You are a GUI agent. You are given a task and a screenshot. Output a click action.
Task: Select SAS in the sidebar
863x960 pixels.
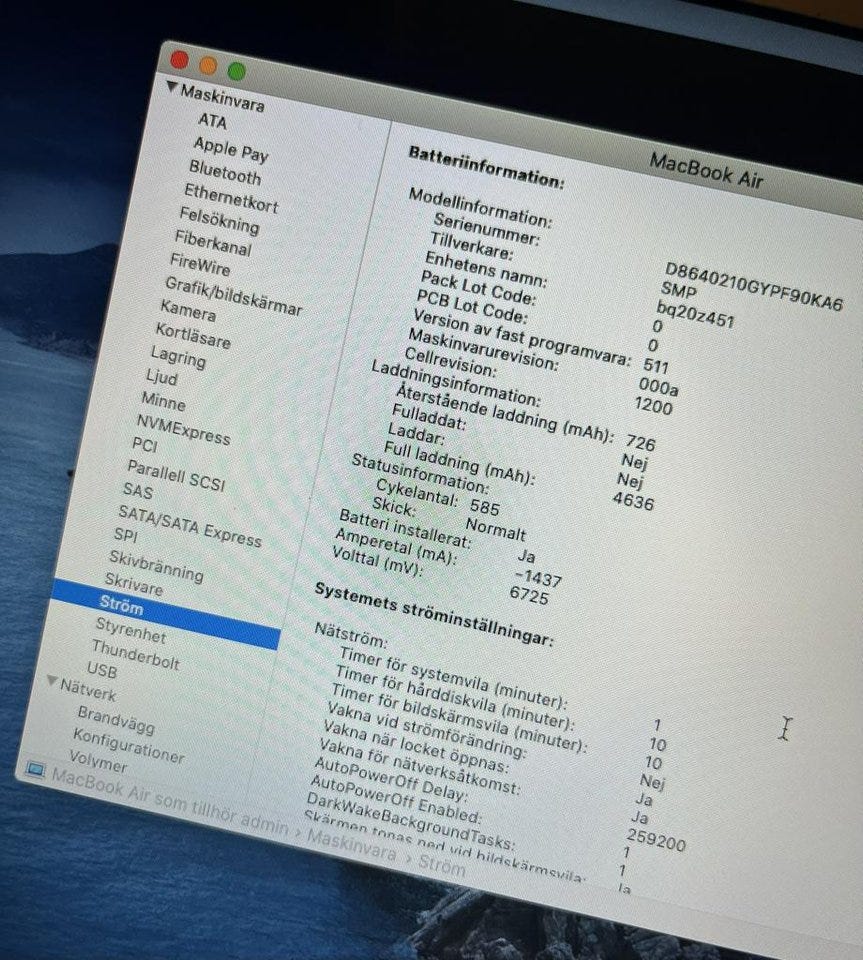tap(138, 490)
